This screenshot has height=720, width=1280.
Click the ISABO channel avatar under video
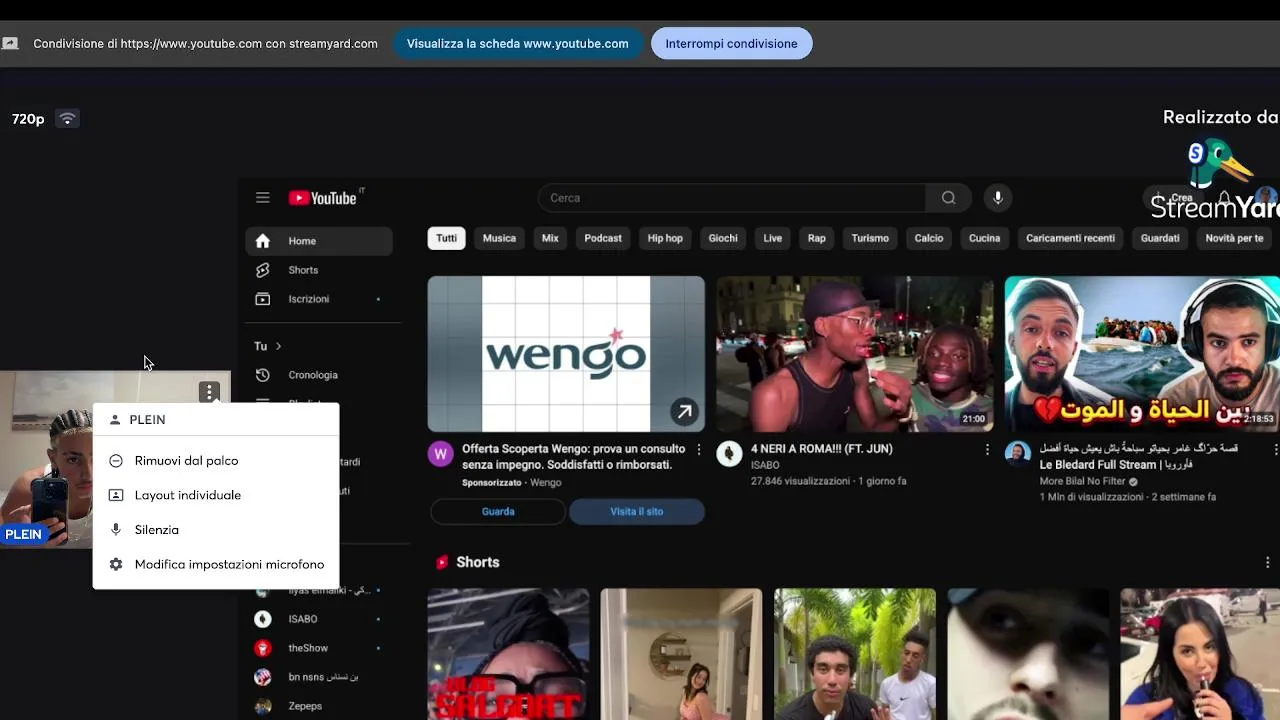(729, 454)
